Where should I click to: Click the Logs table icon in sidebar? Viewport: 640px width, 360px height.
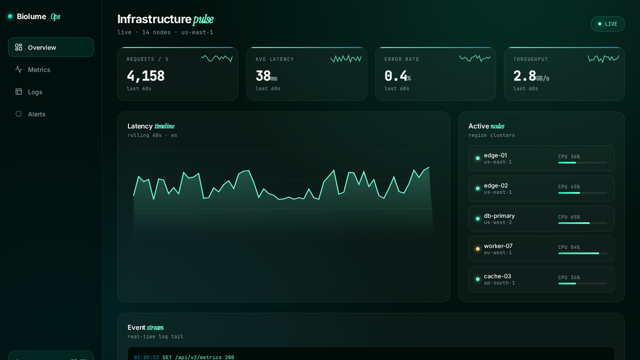18,91
